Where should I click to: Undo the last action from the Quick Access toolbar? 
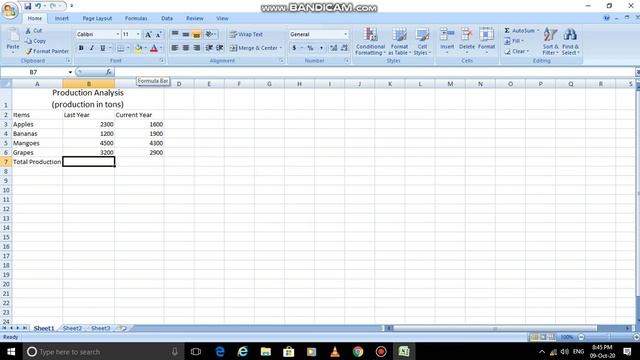[38, 6]
